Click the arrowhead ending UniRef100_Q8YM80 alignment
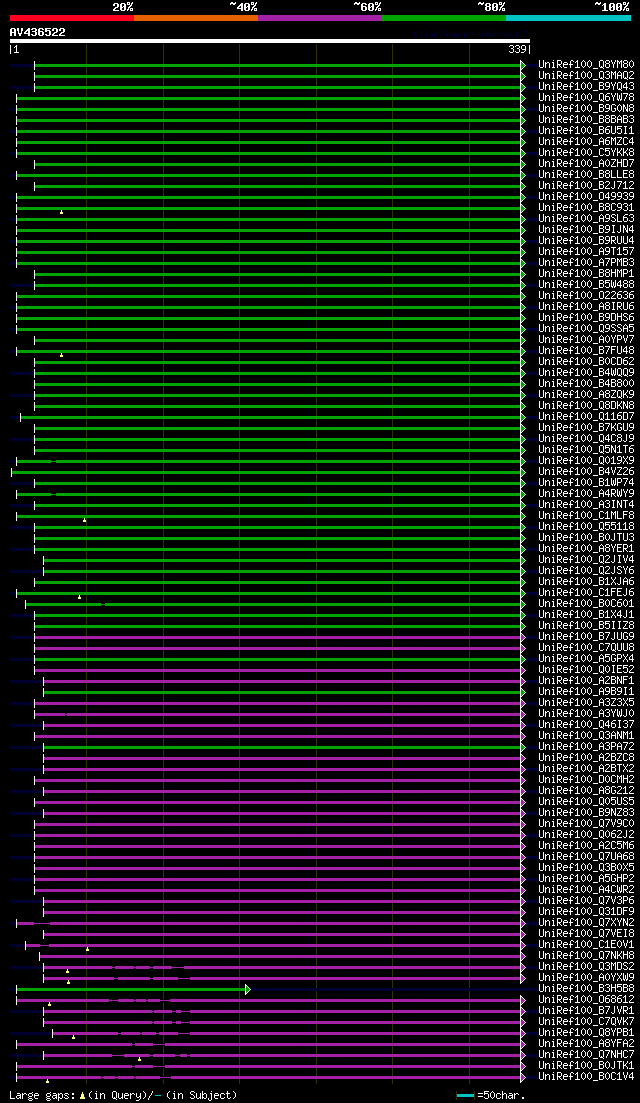Viewport: 640px width, 1103px height. pyautogui.click(x=523, y=65)
